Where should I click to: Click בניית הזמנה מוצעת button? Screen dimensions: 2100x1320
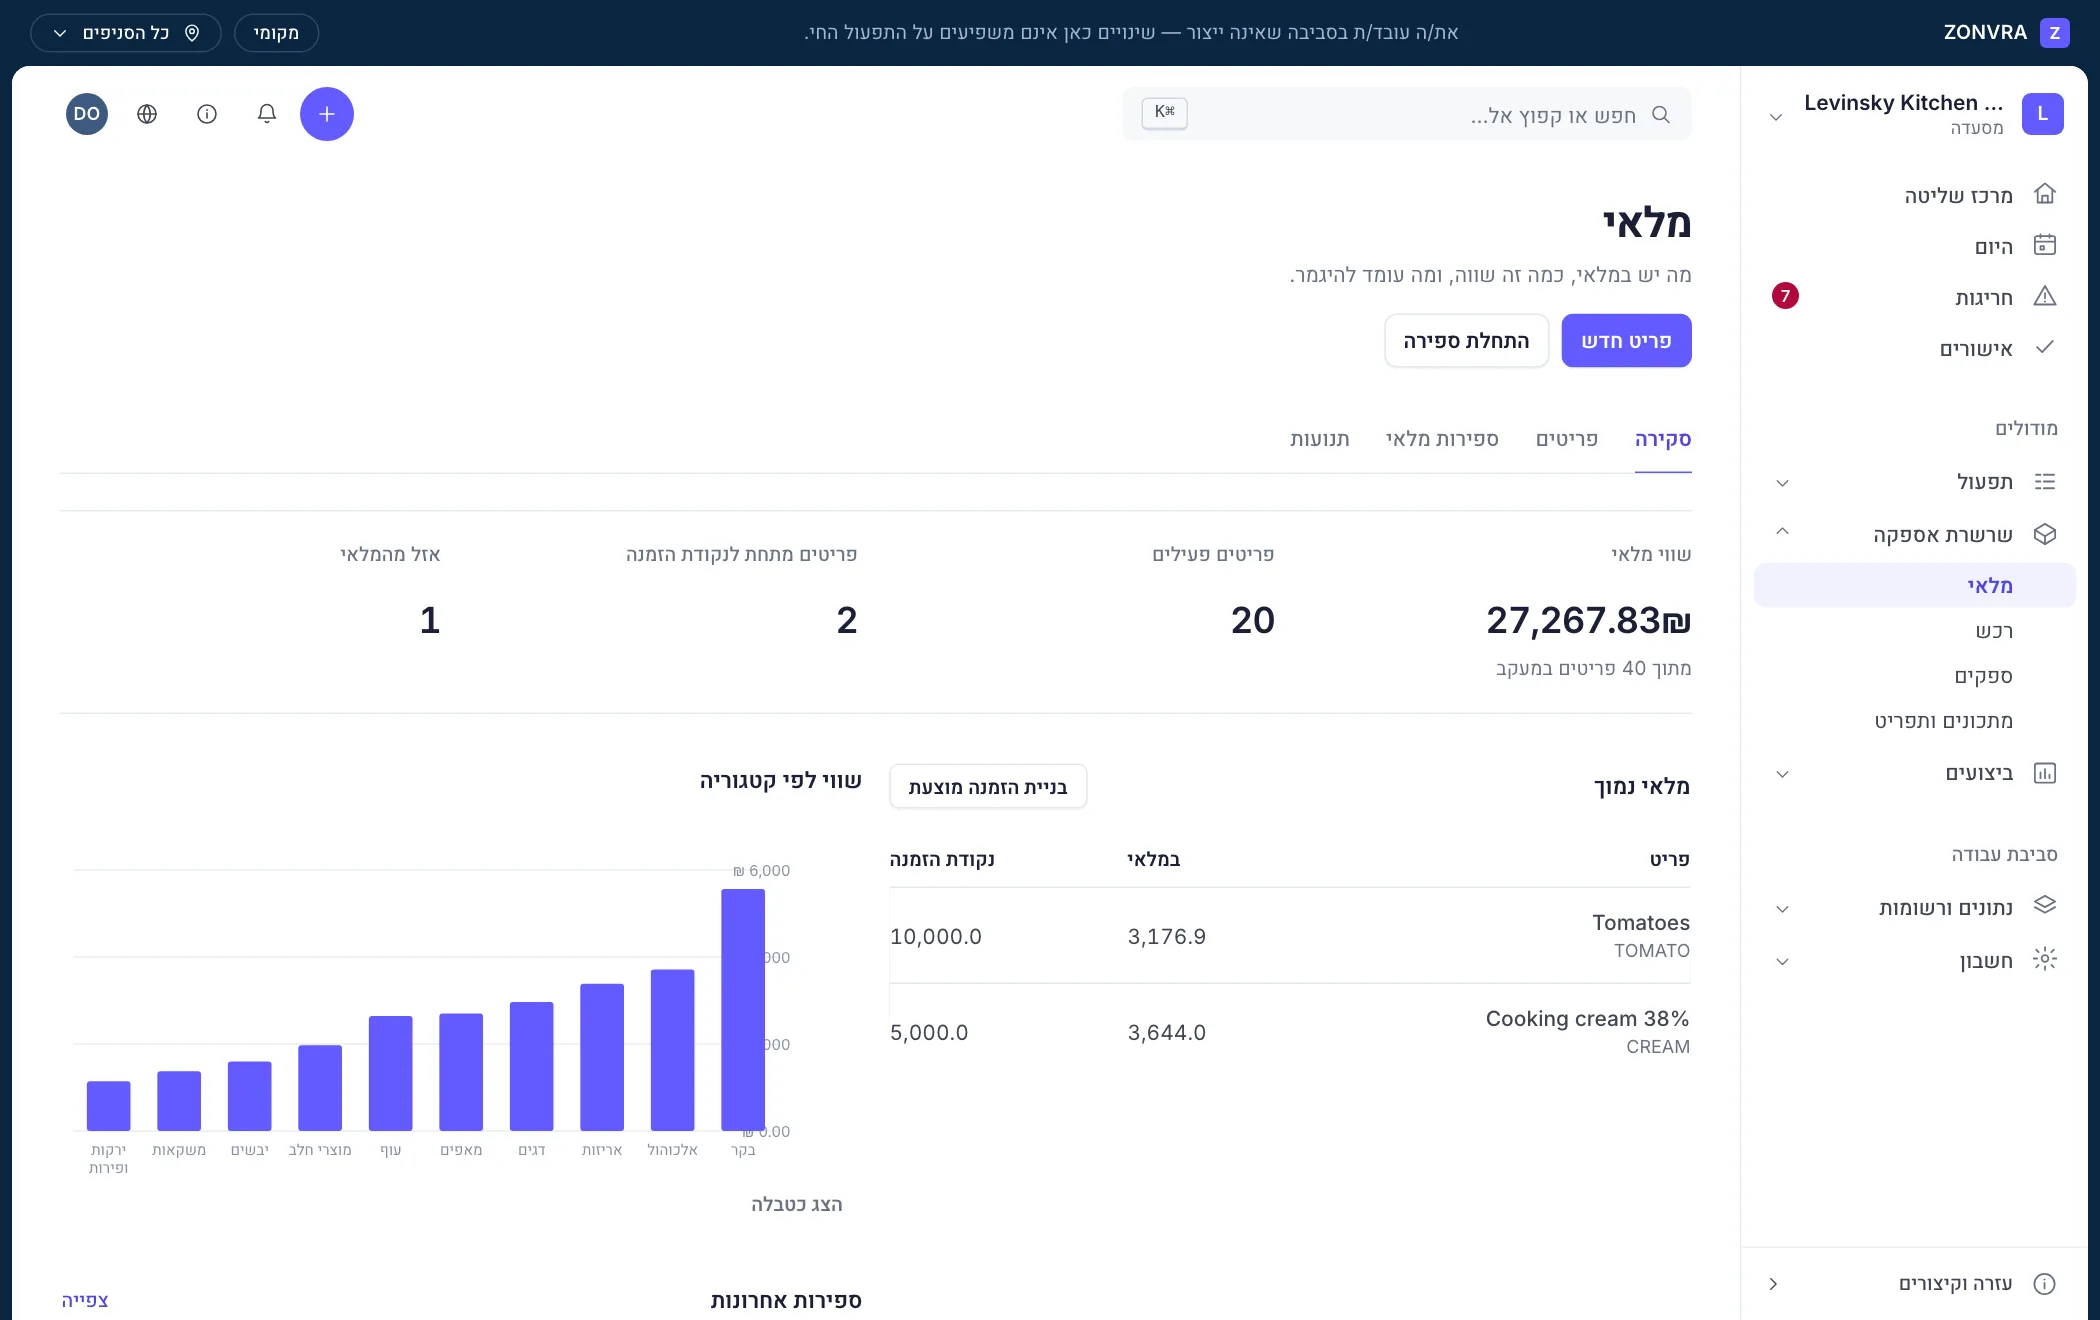click(x=988, y=787)
